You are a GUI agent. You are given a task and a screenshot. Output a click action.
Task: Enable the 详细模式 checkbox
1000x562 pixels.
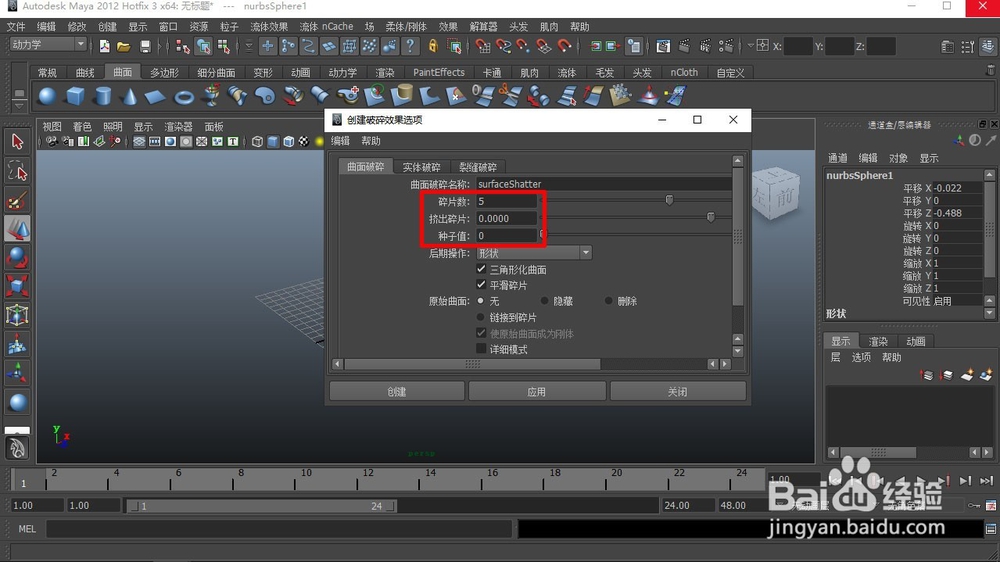482,349
